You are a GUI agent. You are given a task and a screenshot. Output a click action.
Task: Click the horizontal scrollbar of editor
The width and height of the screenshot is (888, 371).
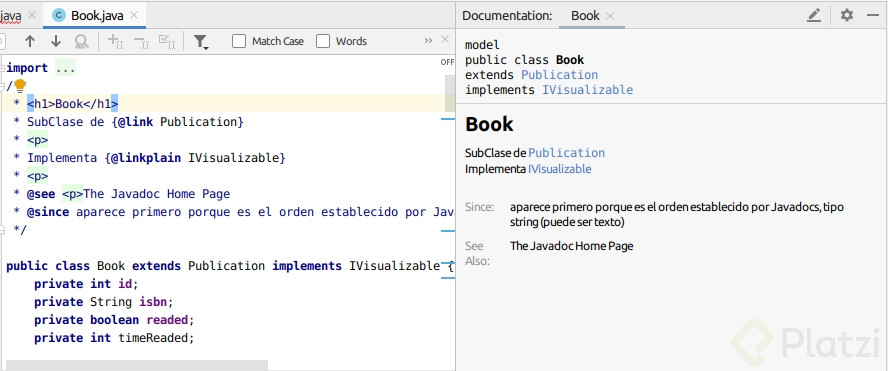[x=137, y=365]
